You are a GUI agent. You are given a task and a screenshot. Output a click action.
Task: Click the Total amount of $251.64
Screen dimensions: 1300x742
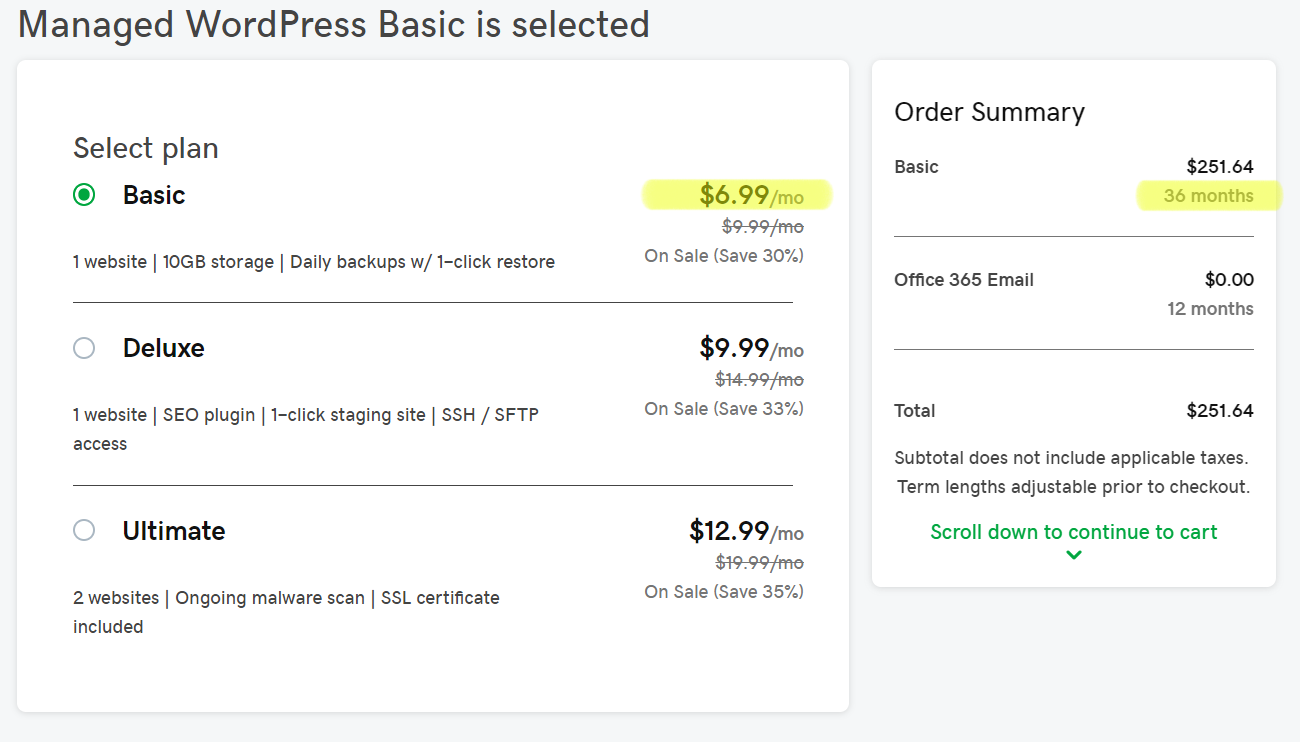1222,410
